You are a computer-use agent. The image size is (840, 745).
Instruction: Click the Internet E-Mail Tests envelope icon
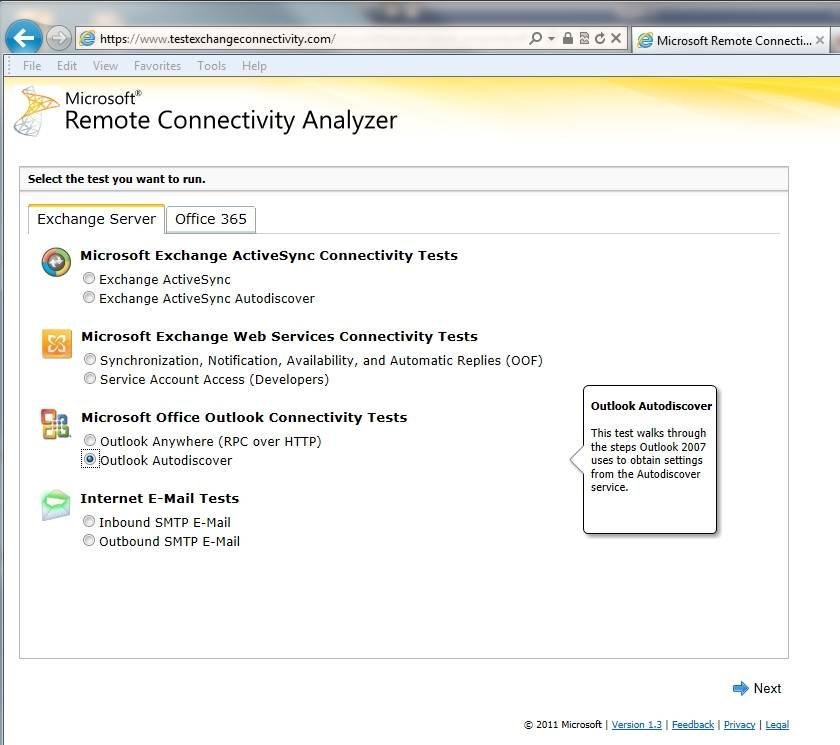[x=56, y=505]
